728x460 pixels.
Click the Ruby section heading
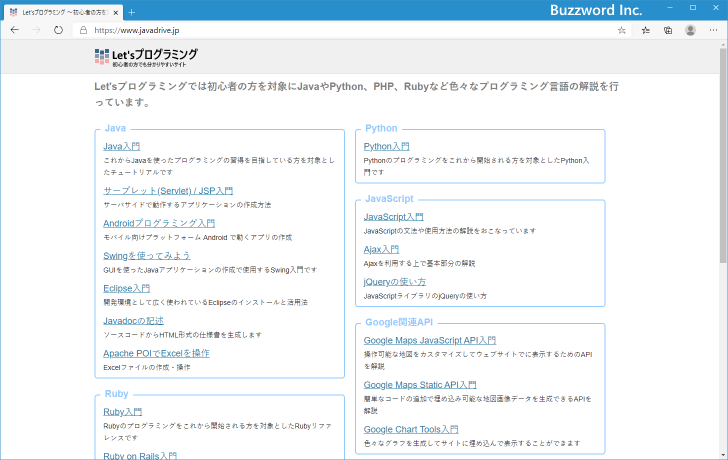116,394
